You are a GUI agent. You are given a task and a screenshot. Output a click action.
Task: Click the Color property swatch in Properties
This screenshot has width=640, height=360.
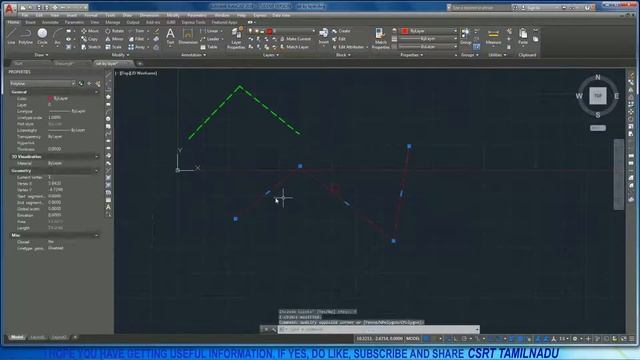pyautogui.click(x=51, y=99)
